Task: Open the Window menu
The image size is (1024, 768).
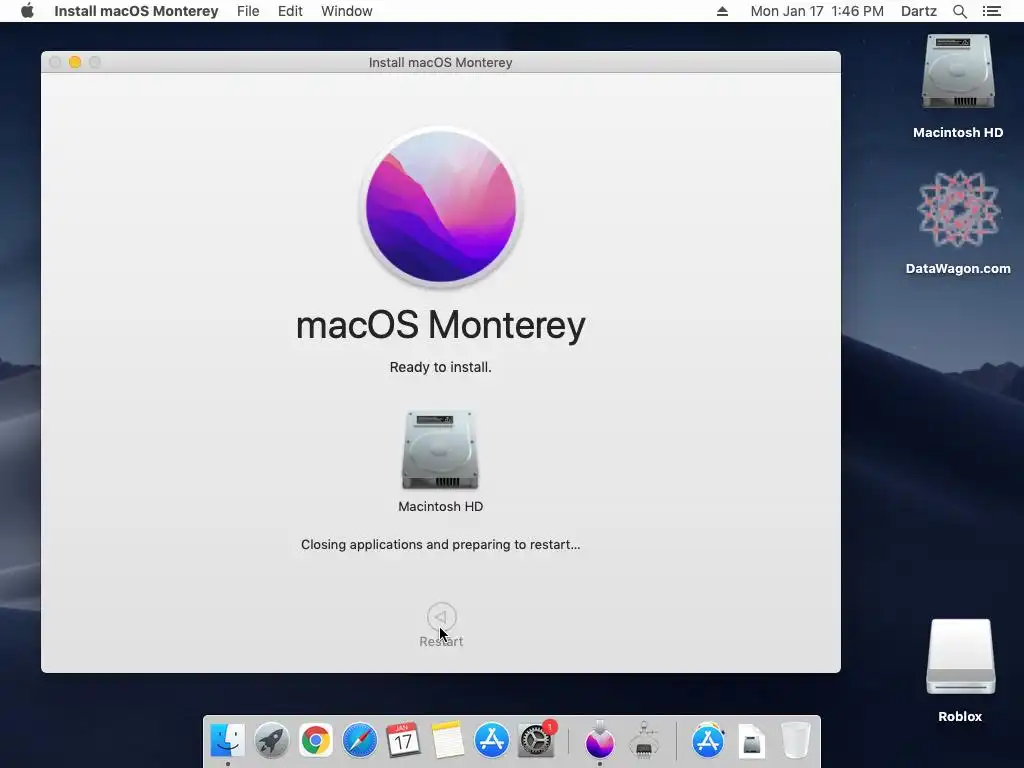Action: click(347, 11)
